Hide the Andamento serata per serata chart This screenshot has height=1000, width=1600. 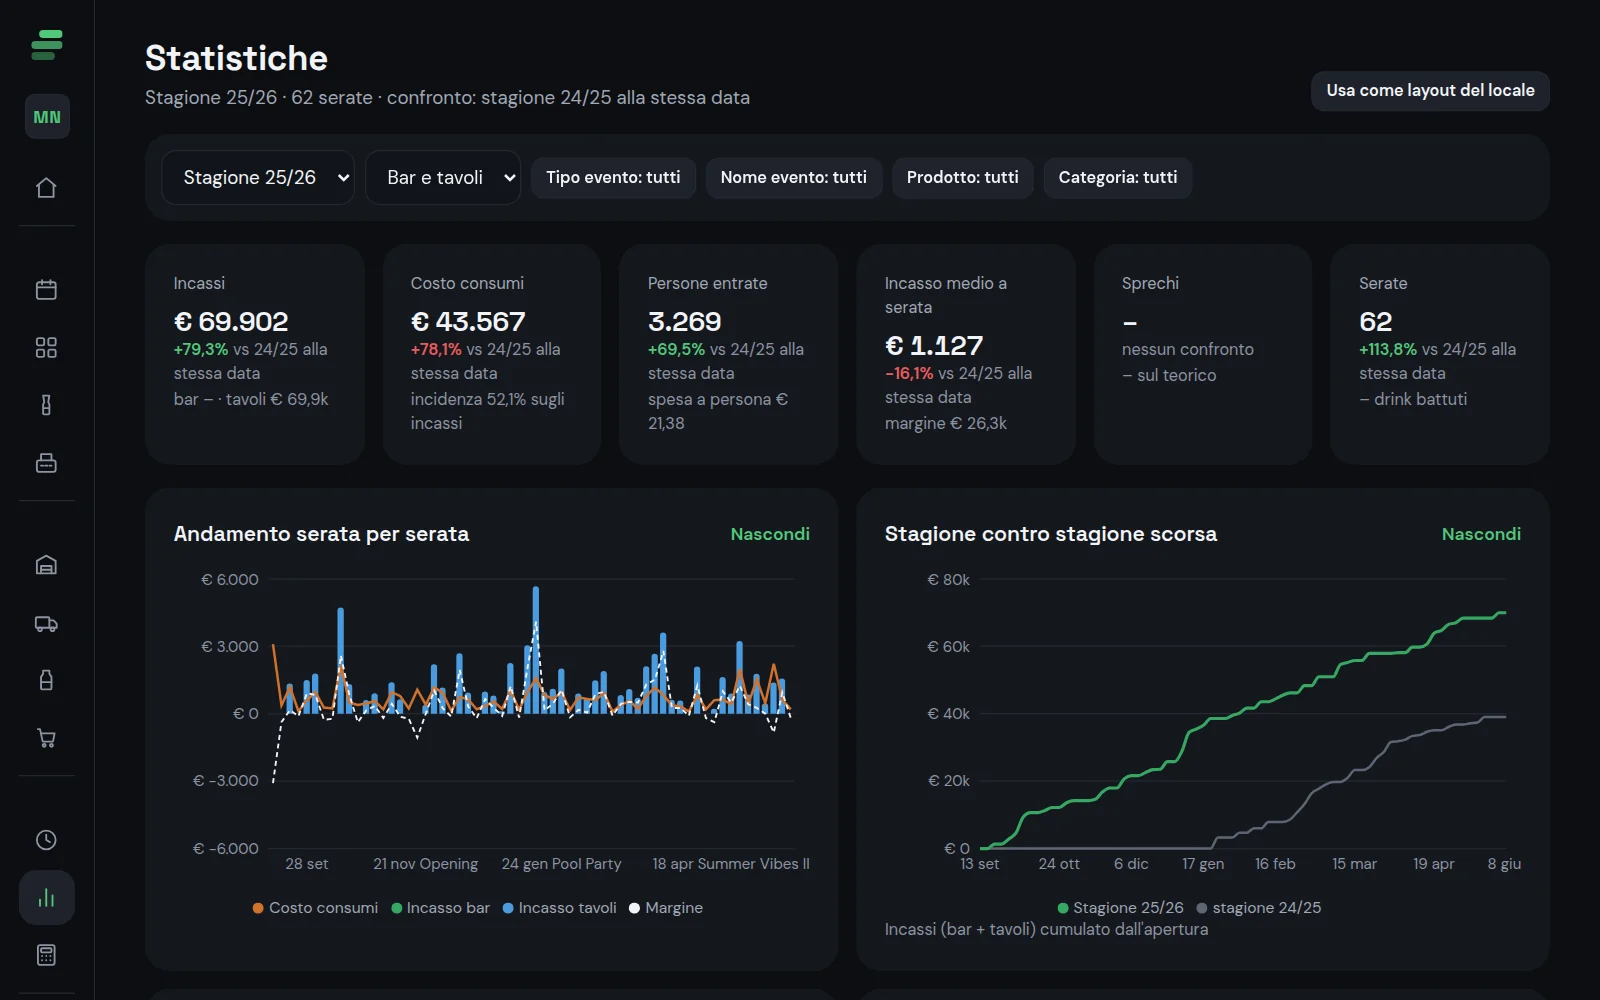[770, 534]
